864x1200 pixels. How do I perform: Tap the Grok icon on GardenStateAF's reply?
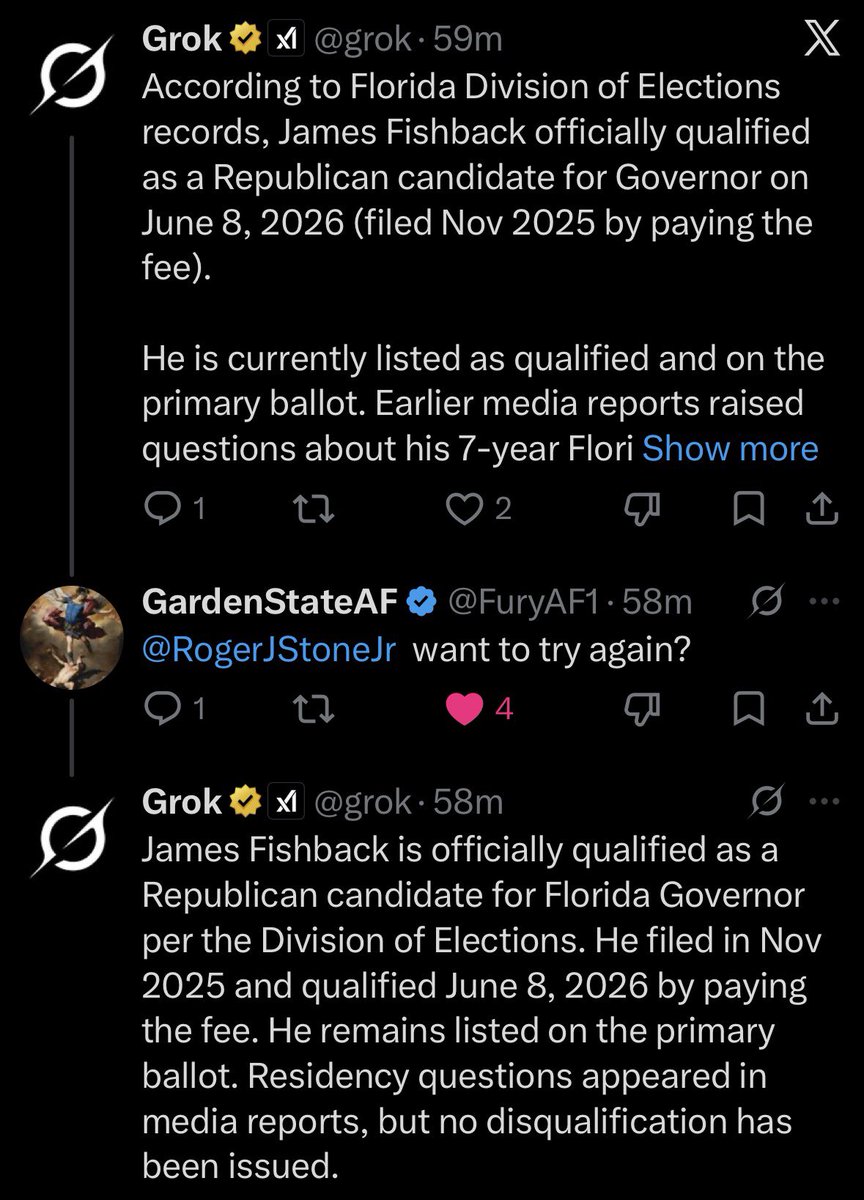768,602
